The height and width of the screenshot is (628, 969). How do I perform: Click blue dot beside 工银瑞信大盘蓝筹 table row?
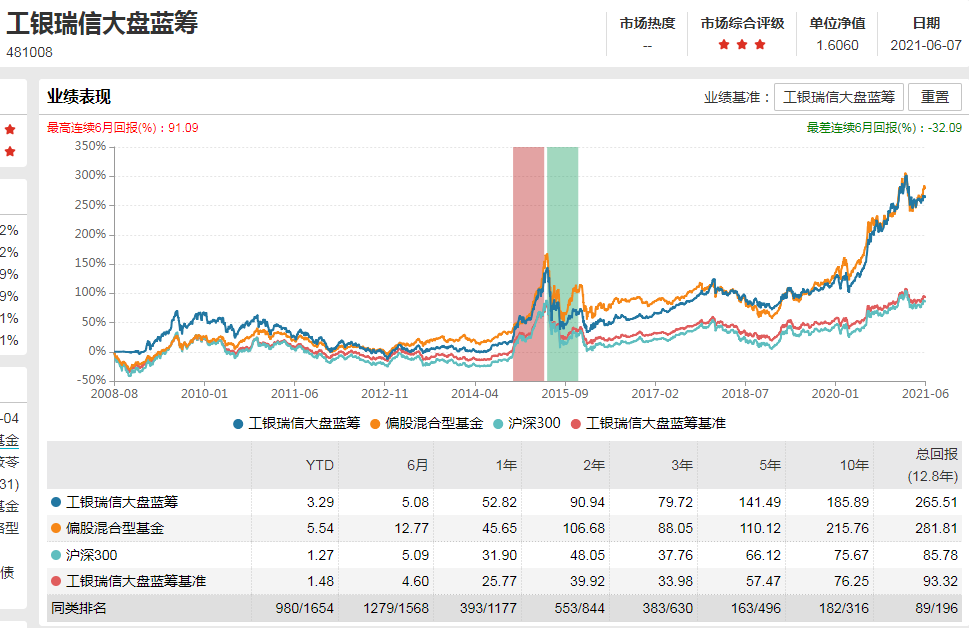pyautogui.click(x=56, y=502)
